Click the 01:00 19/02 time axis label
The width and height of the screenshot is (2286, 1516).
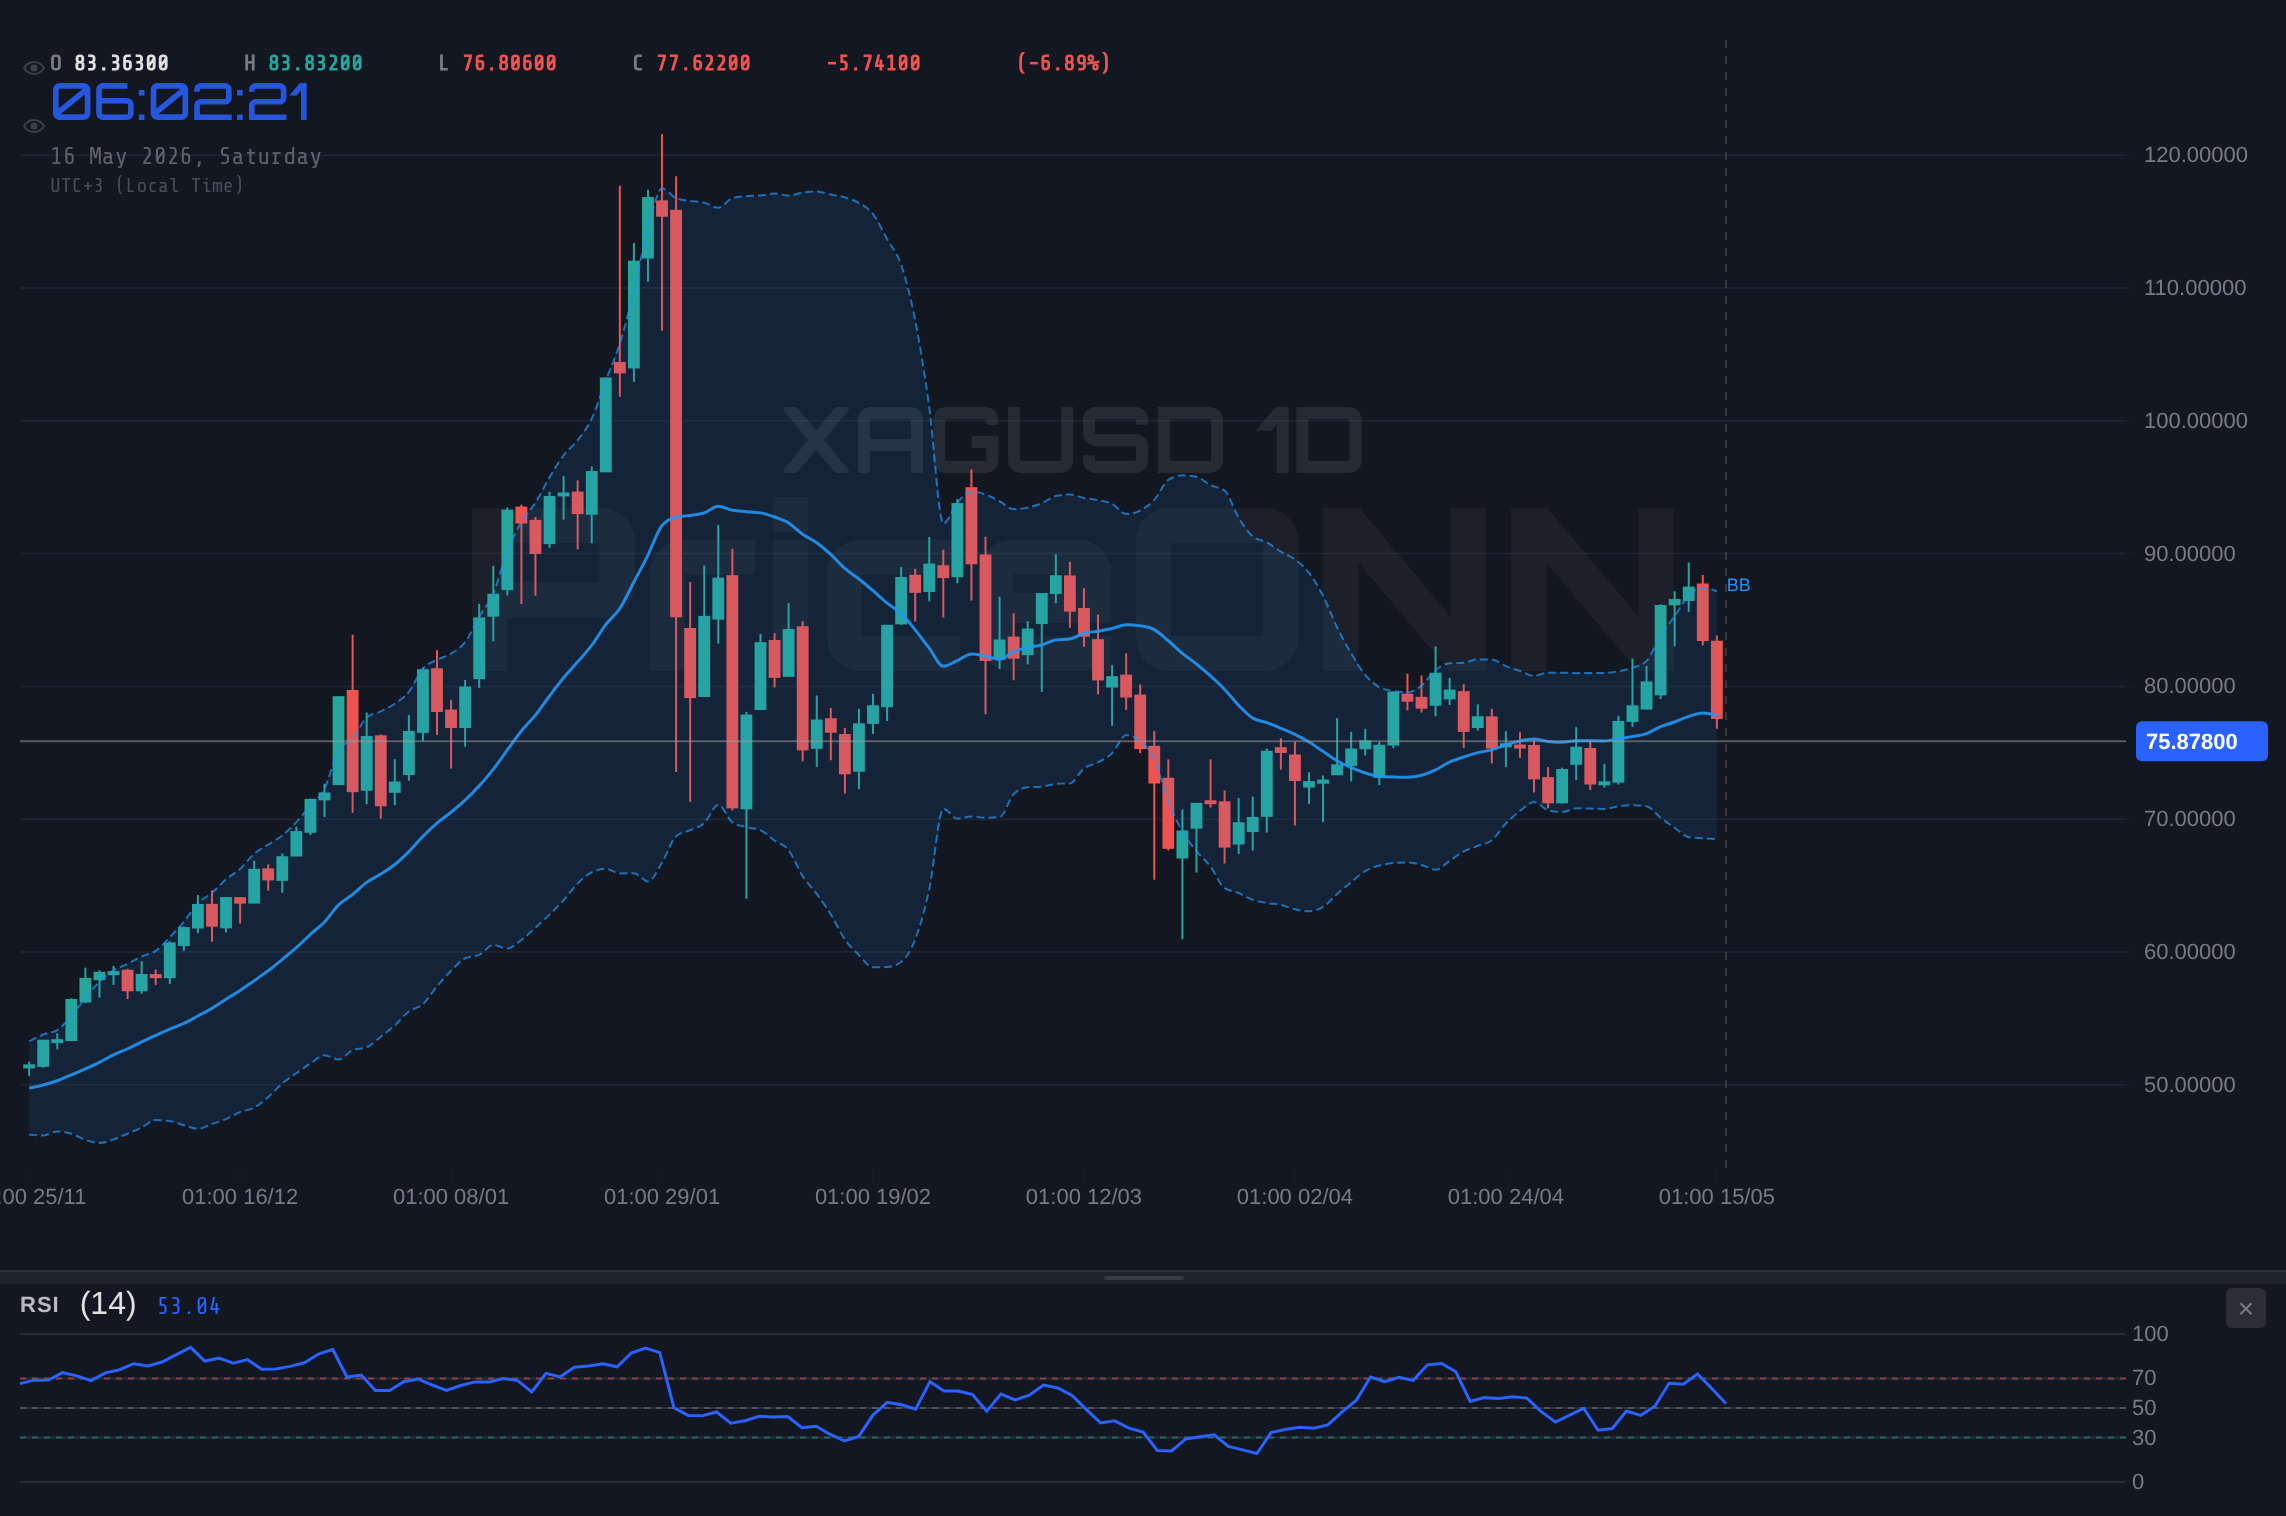pos(873,1197)
